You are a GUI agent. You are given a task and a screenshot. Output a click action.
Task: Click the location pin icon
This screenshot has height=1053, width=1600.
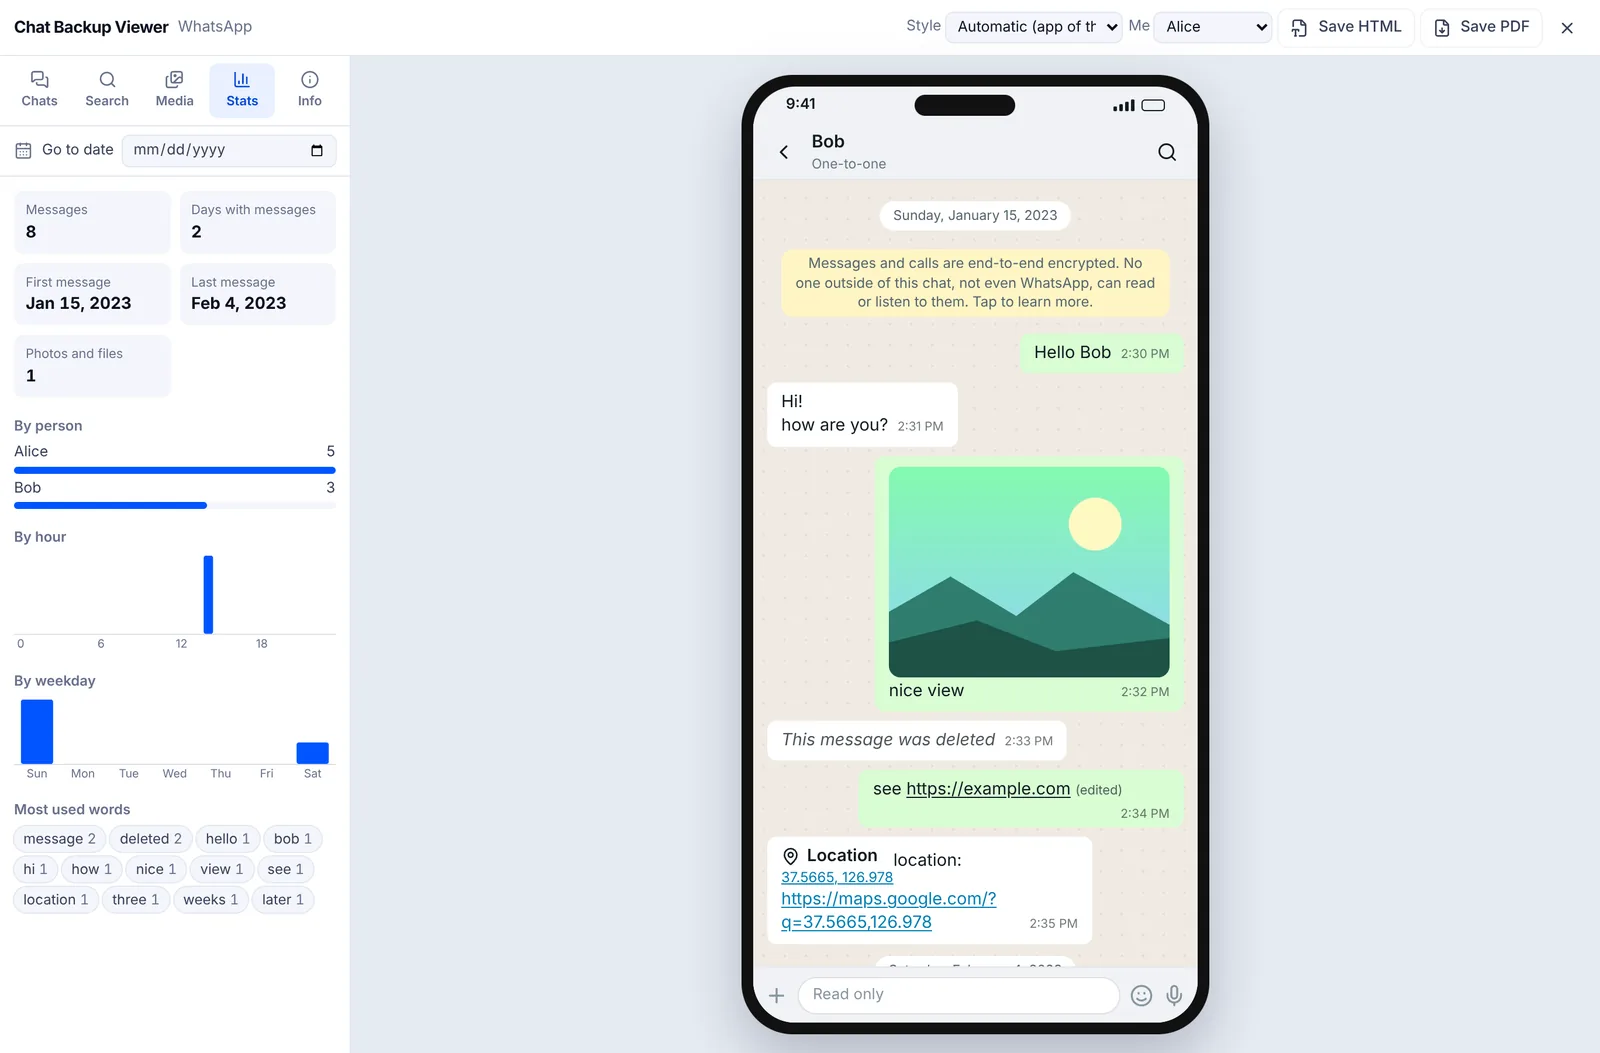tap(790, 856)
